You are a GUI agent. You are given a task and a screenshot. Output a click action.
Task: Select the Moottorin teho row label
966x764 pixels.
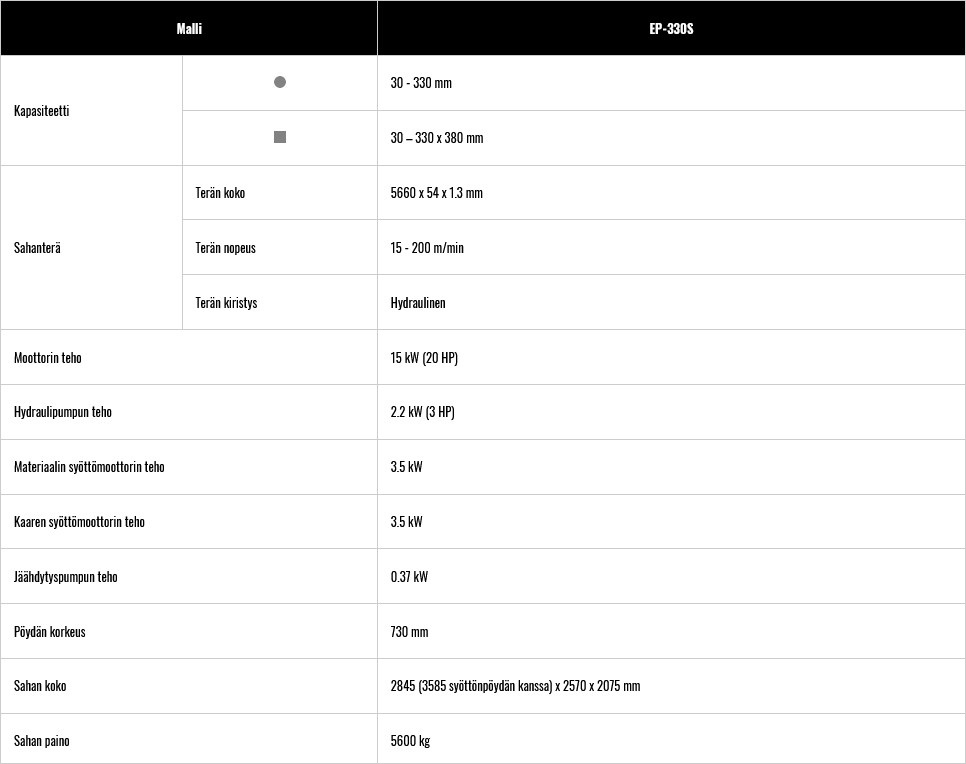47,357
